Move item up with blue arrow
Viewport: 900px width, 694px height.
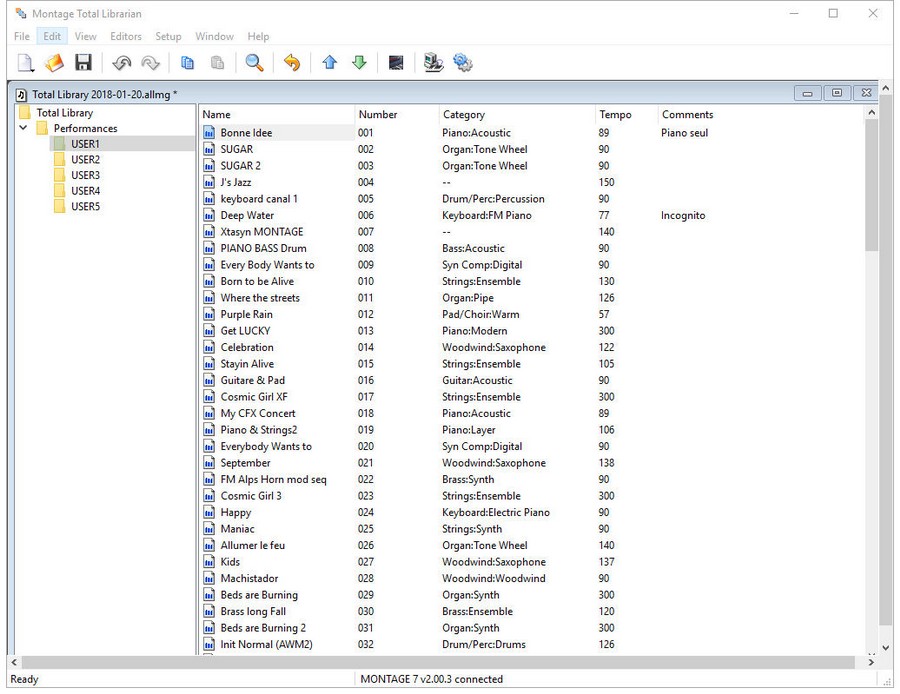(330, 63)
